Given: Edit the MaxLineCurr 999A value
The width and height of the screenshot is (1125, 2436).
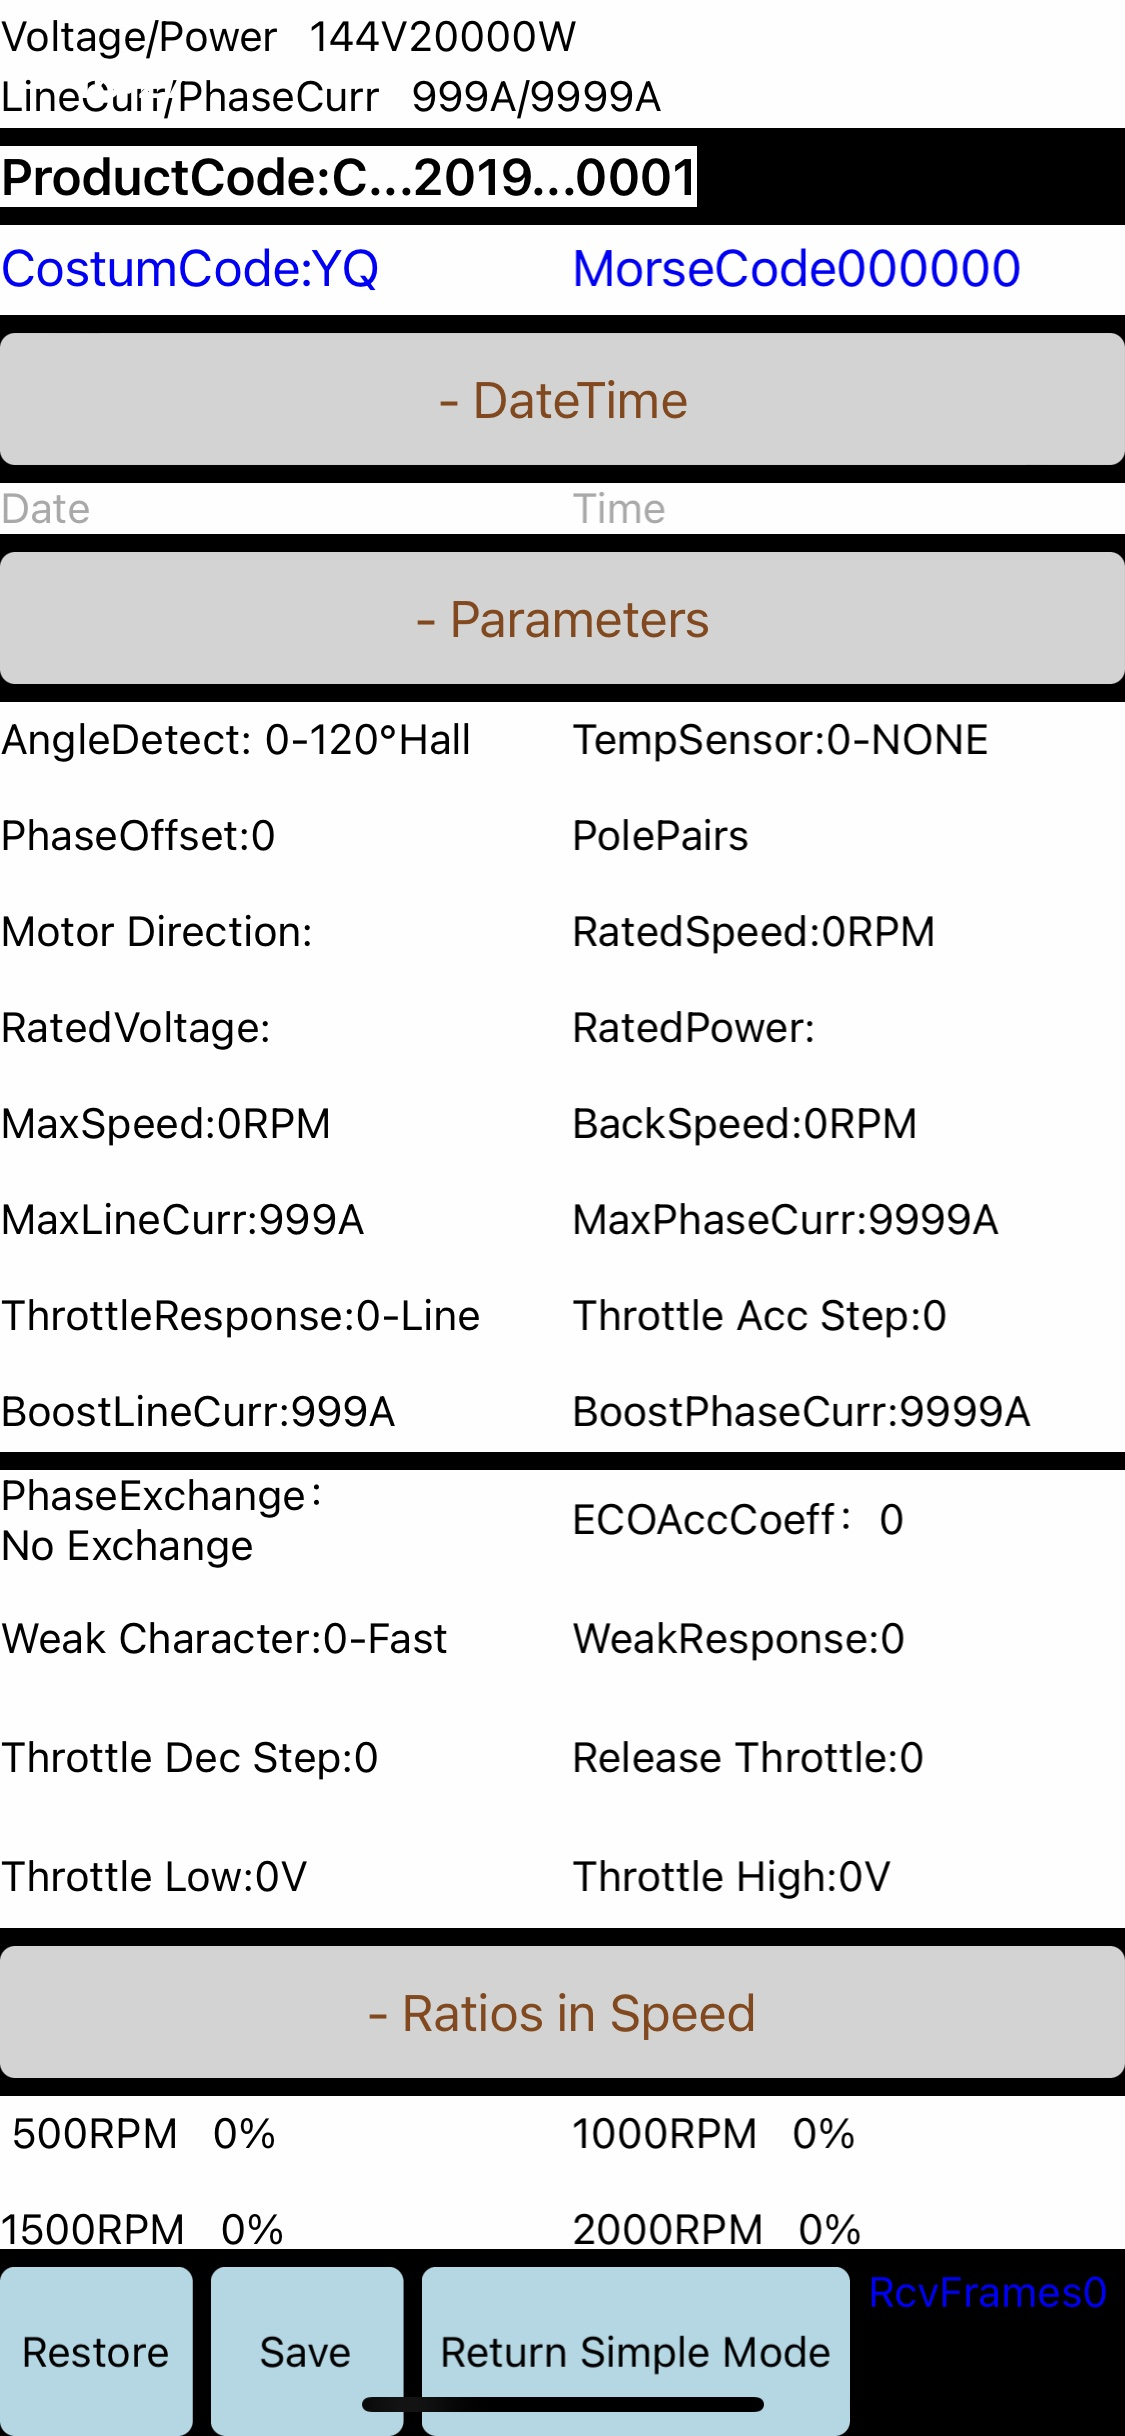Looking at the screenshot, I should pos(183,1220).
